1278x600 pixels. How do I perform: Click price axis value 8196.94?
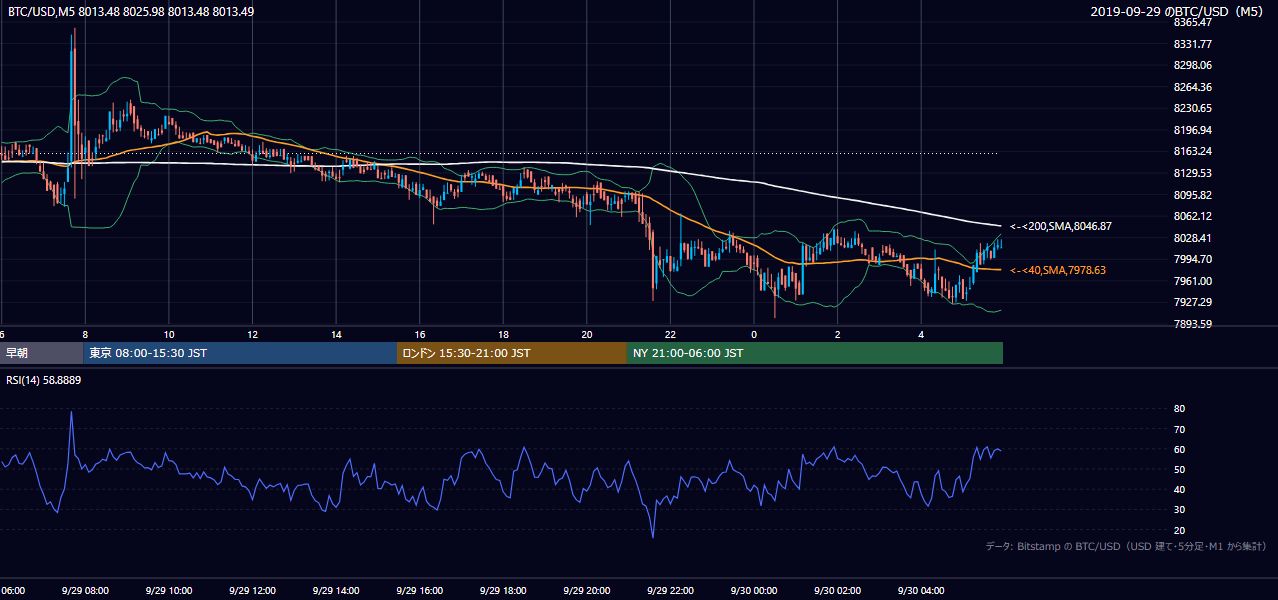point(1193,130)
